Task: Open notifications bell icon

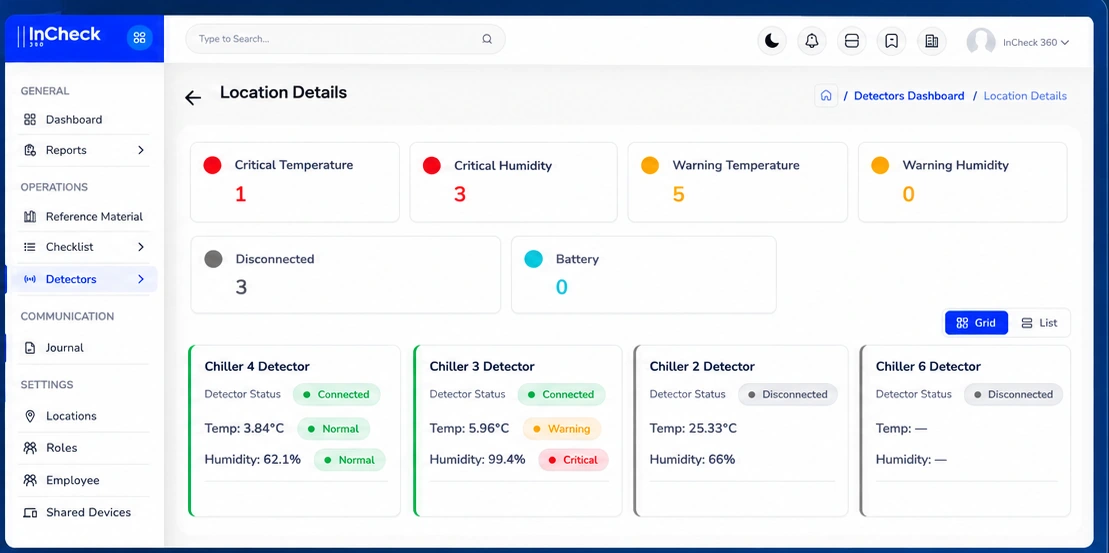Action: 812,42
